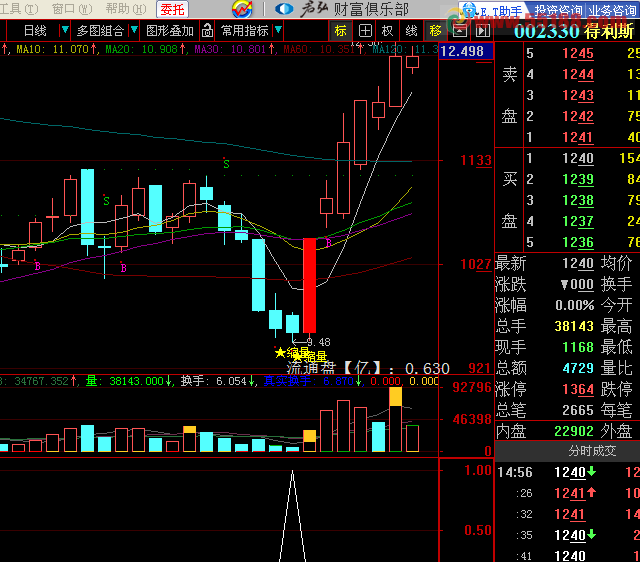Click the collapse panel window icon
Viewport: 640px width, 562px height.
[x=460, y=31]
